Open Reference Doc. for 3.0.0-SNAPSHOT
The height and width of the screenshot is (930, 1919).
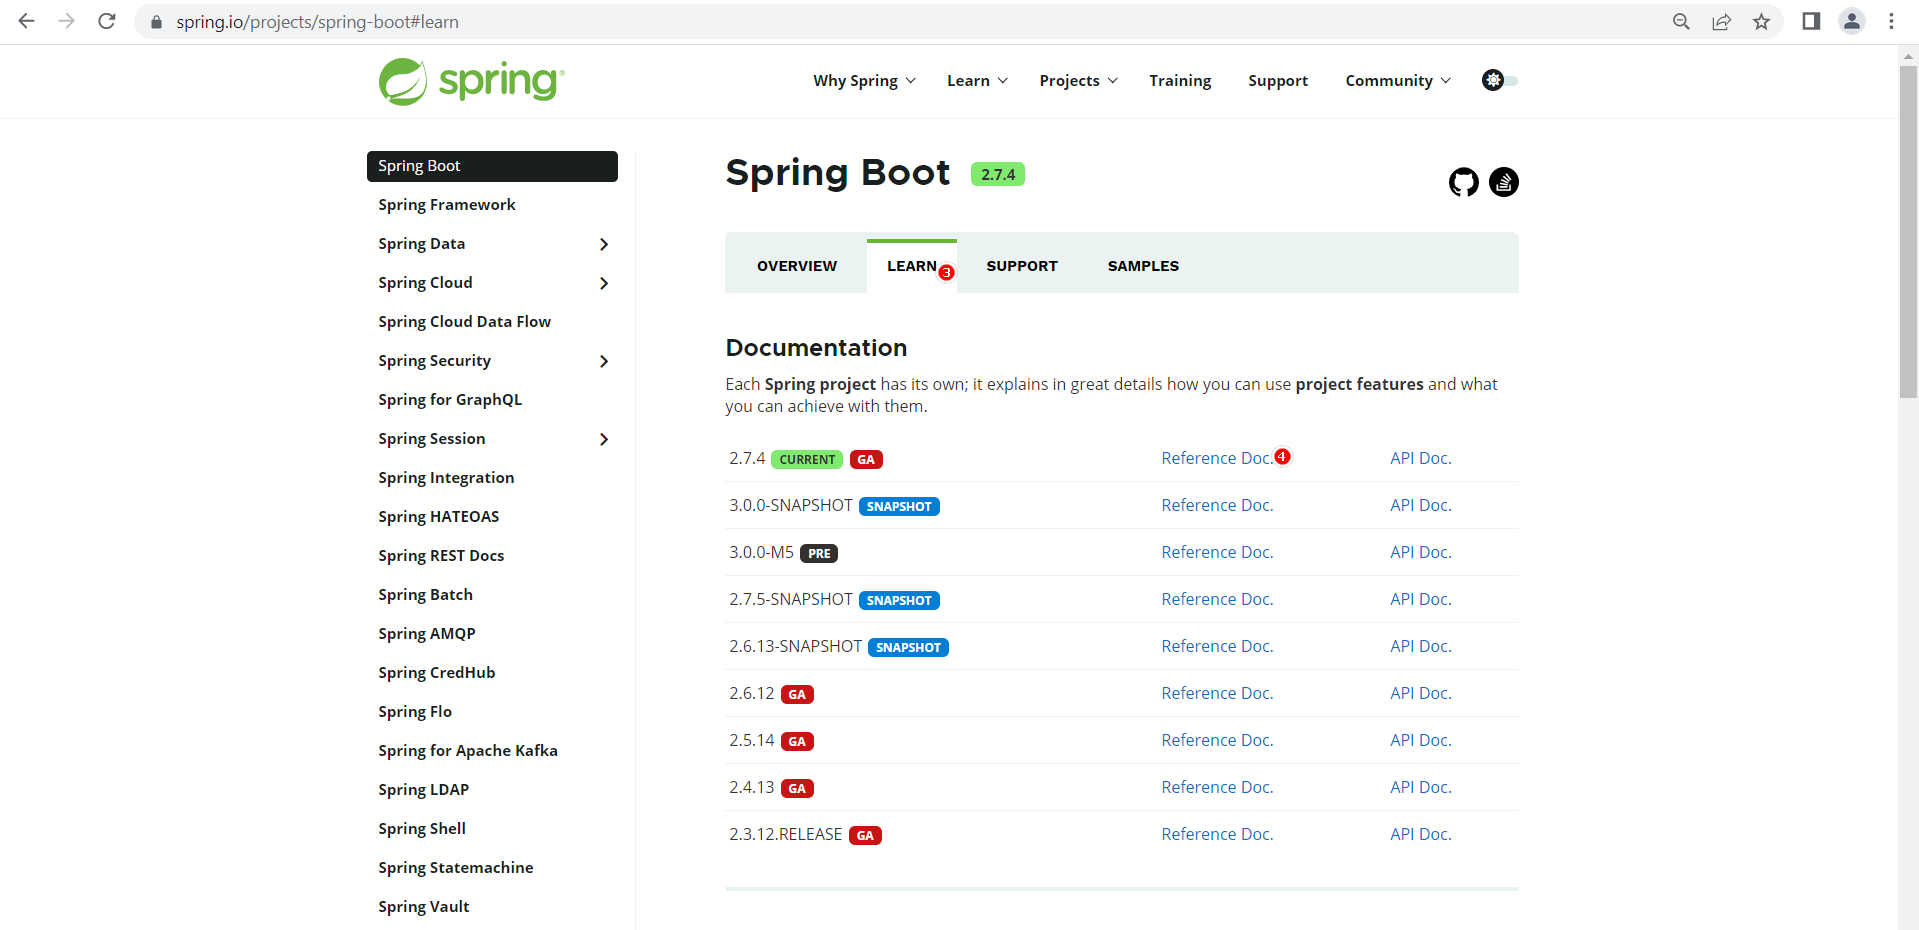point(1217,505)
